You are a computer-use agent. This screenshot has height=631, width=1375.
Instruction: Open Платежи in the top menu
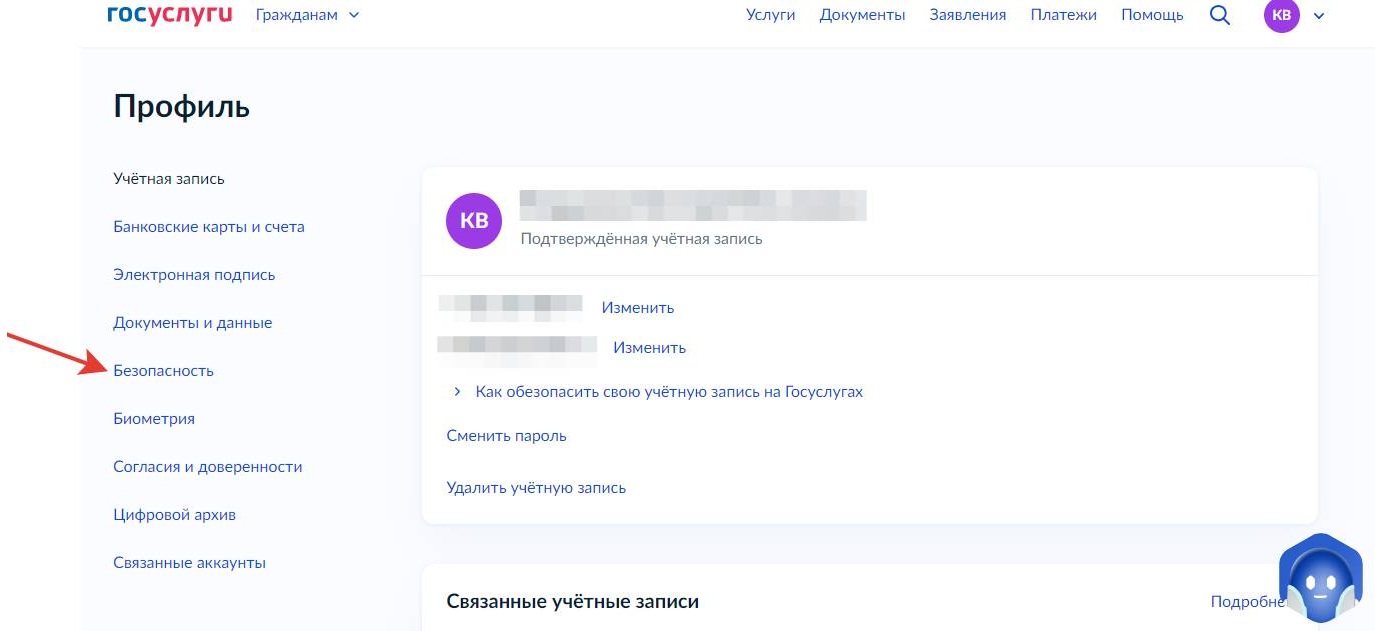coord(1064,15)
